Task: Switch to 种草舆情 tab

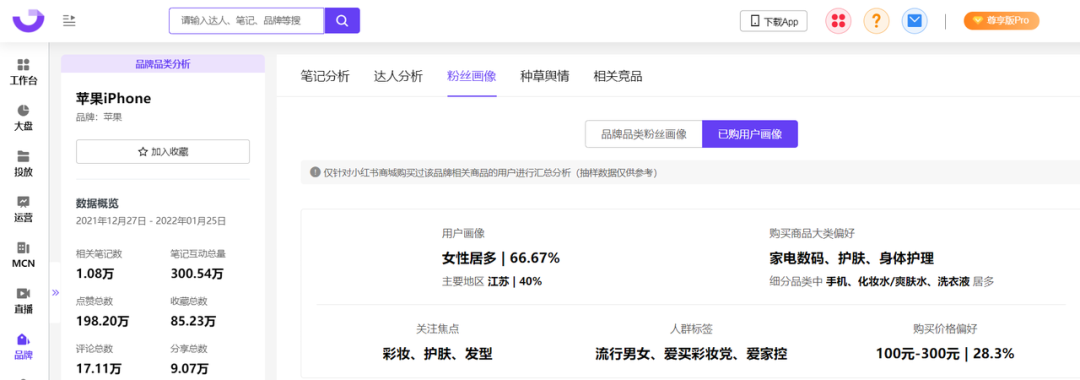Action: [x=544, y=76]
